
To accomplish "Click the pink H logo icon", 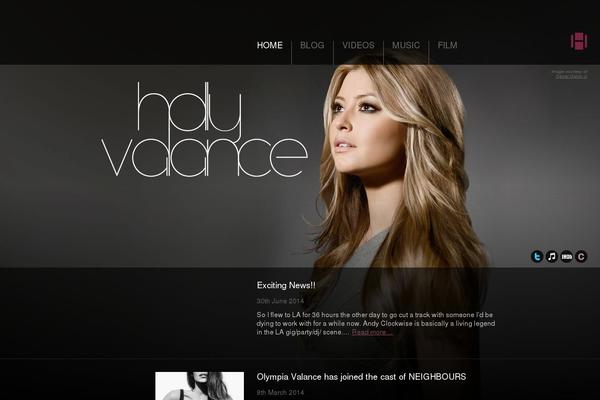I will point(579,41).
